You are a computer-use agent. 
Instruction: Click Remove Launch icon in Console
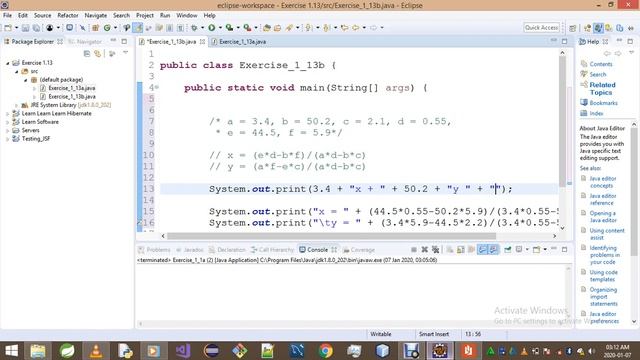424,249
